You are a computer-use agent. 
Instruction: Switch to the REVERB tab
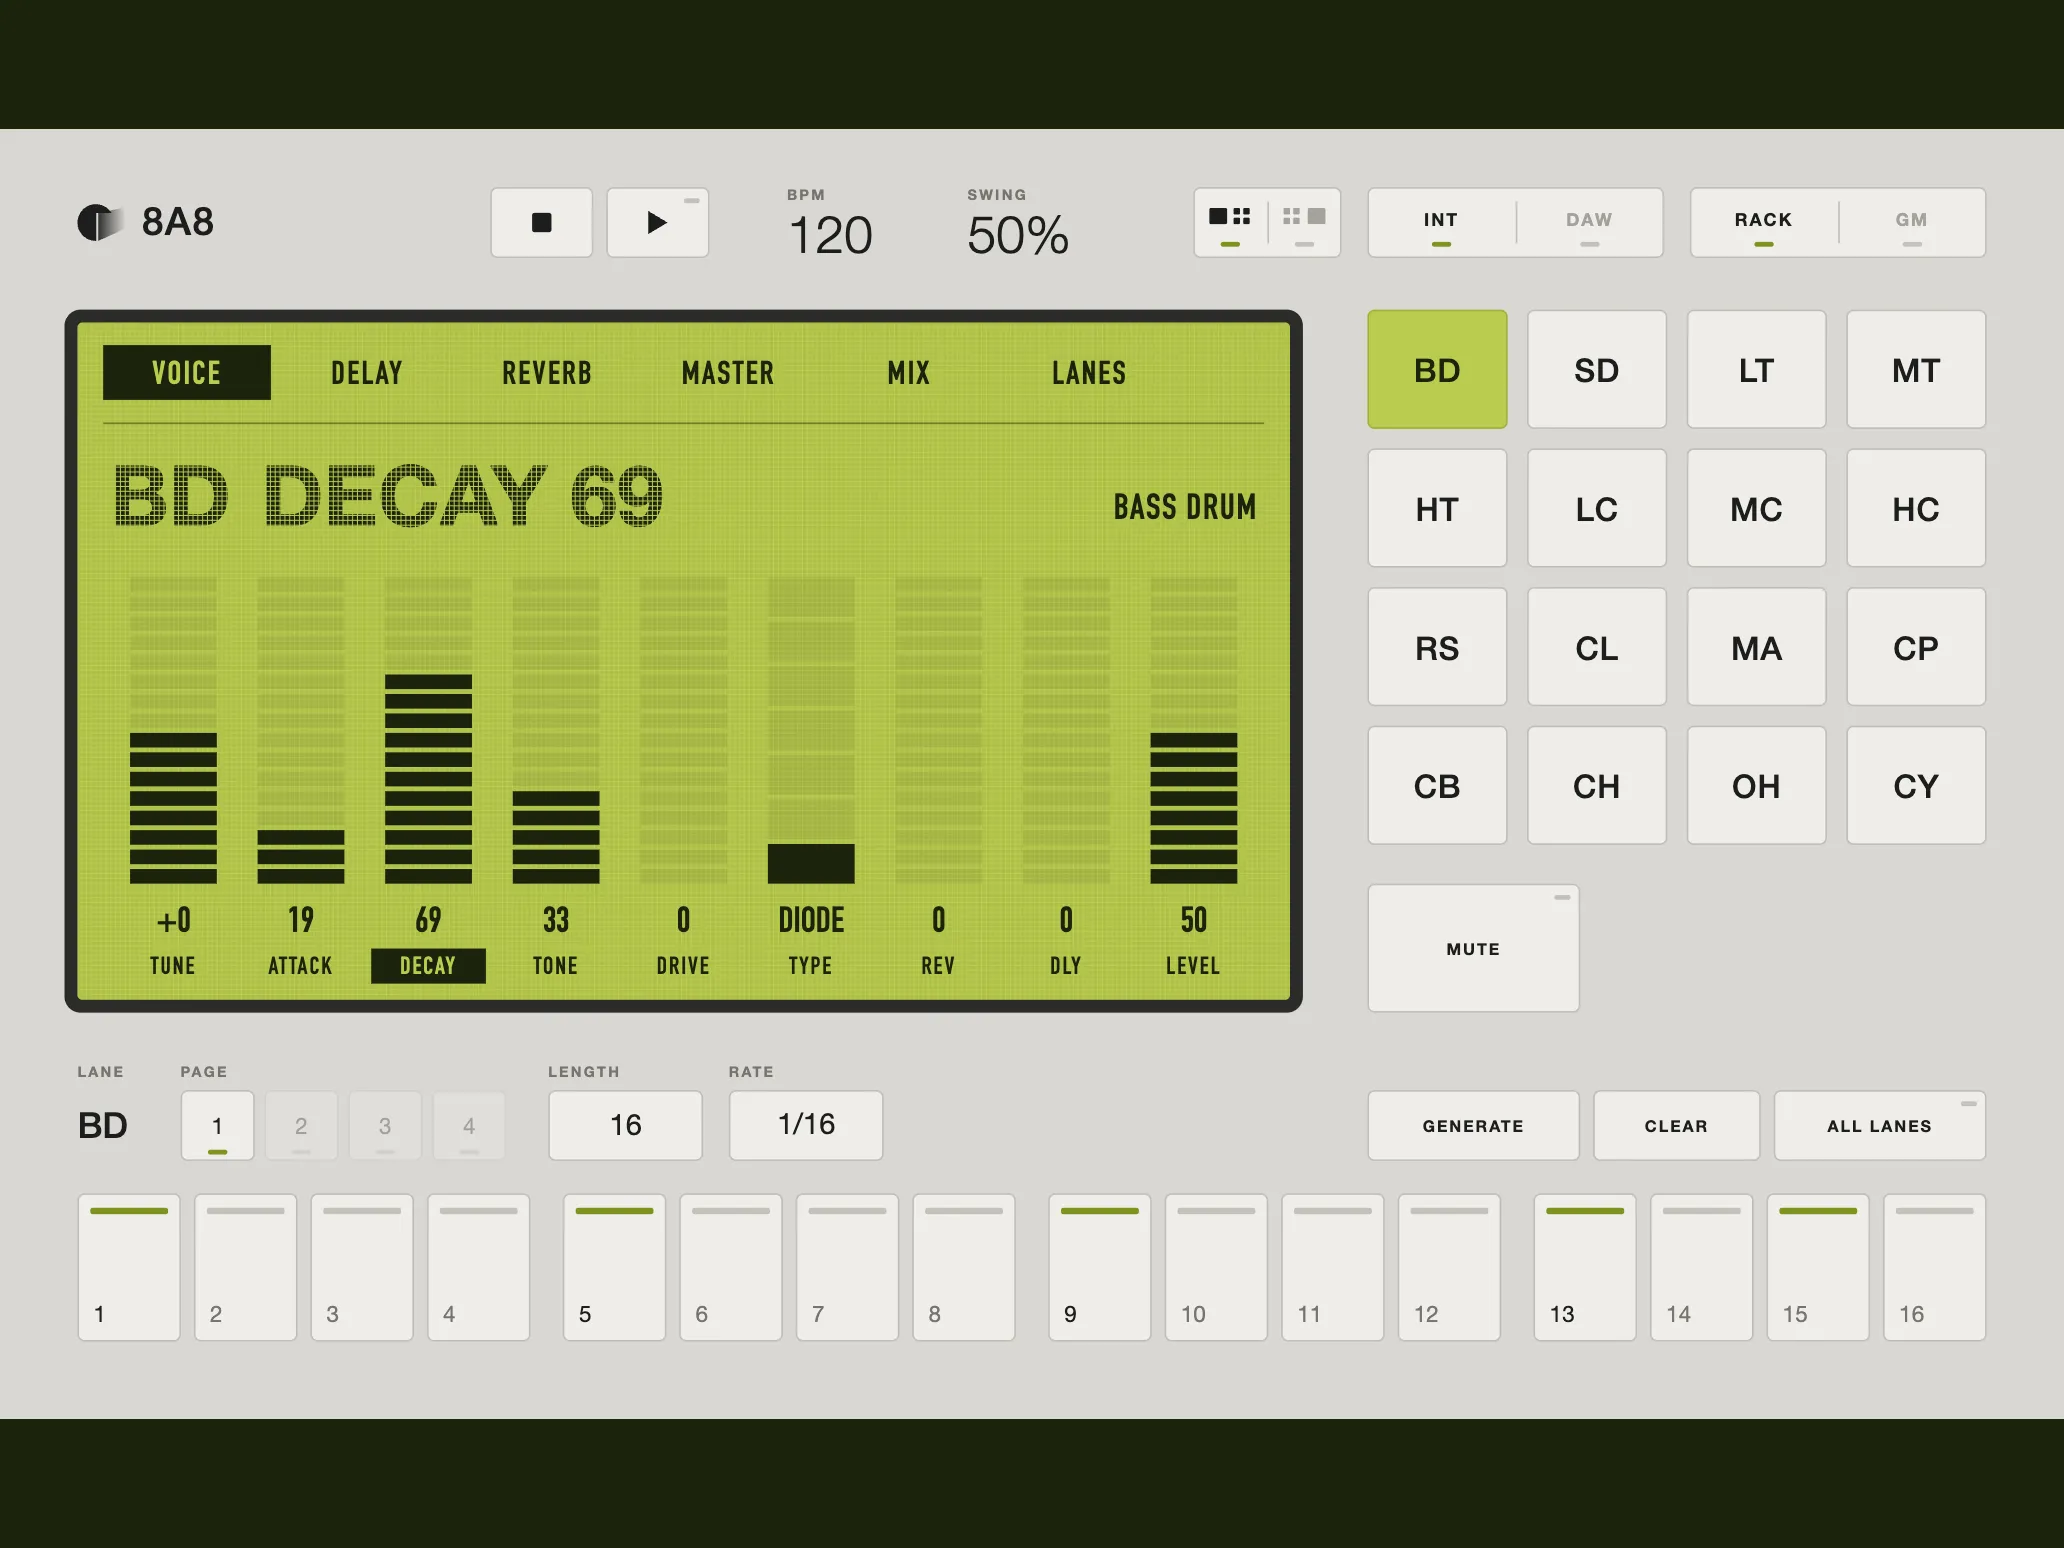tap(547, 372)
